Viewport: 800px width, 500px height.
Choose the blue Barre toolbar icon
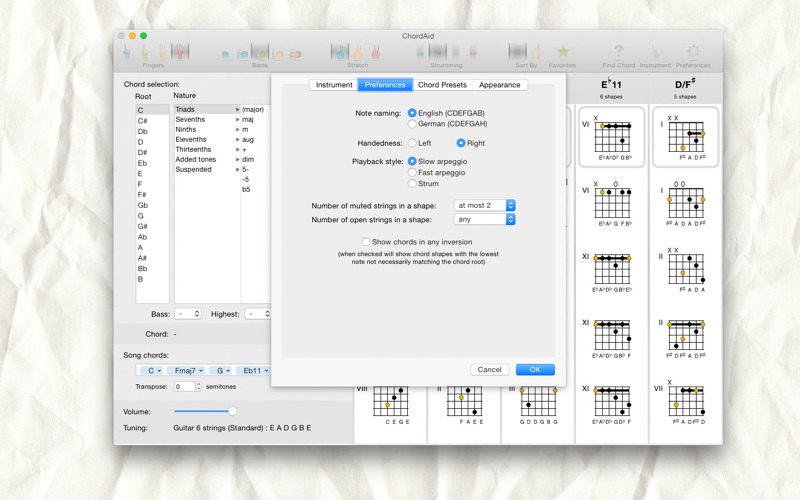[x=225, y=54]
